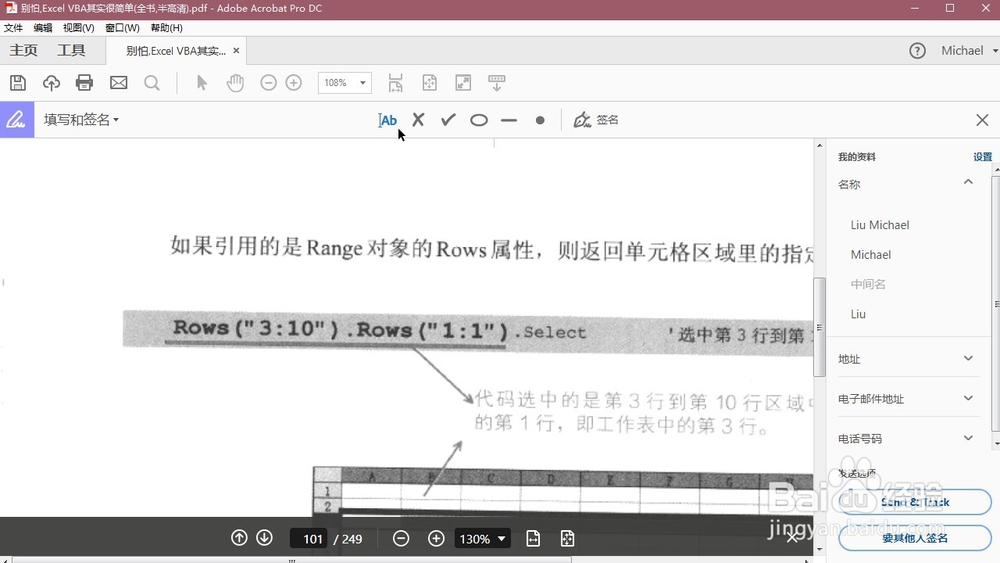
Task: Zoom out using the top toolbar minus
Action: pyautogui.click(x=268, y=83)
